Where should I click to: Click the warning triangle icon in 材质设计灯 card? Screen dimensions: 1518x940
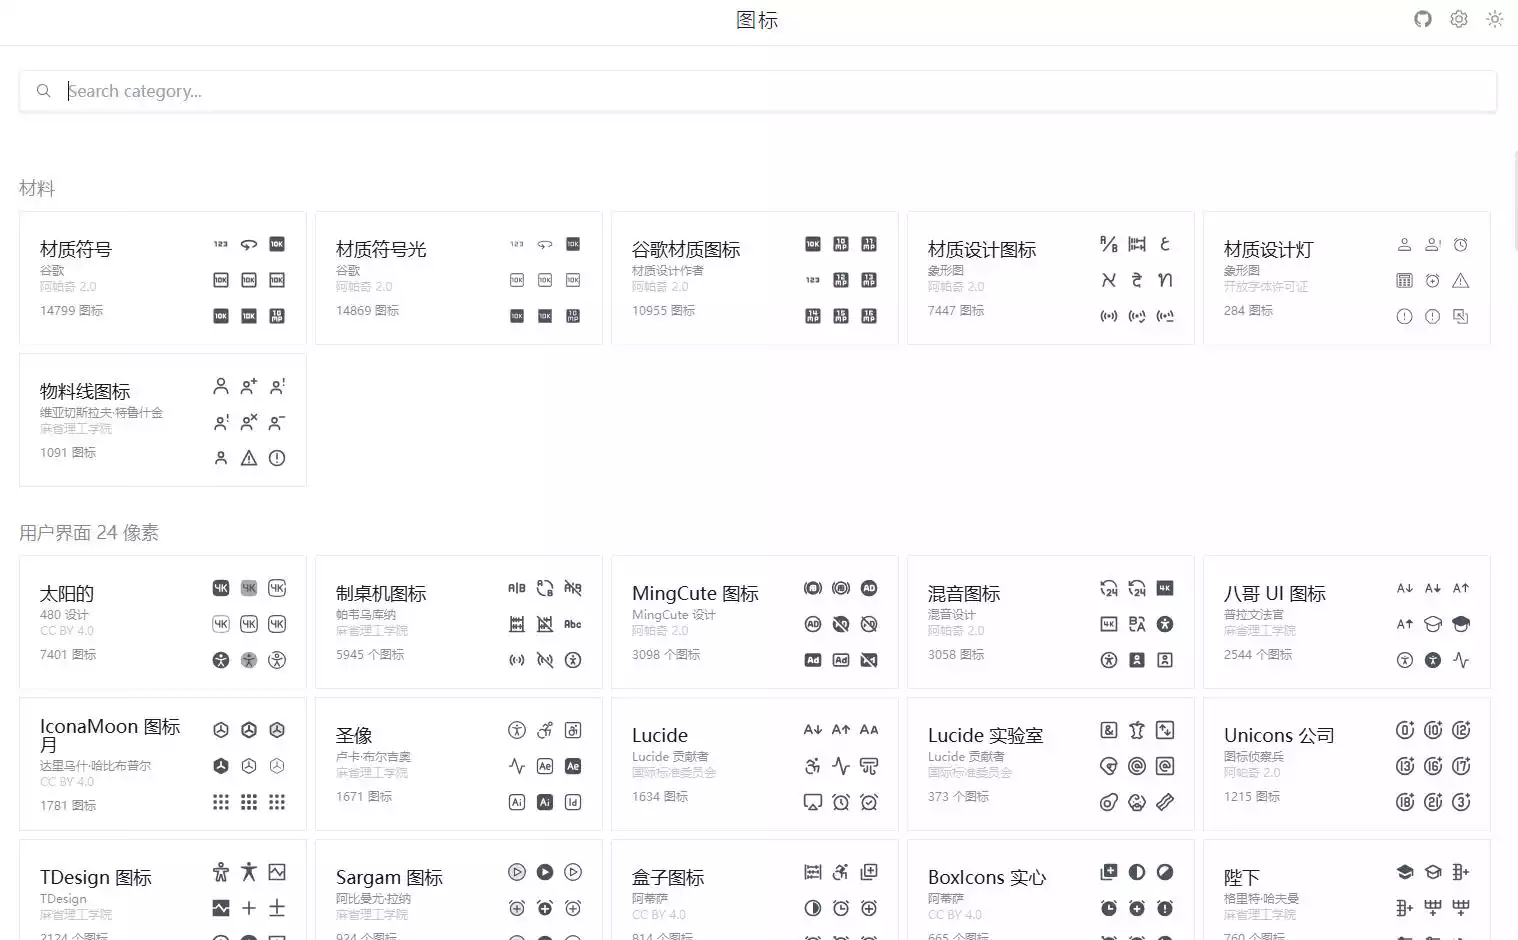coord(1461,280)
